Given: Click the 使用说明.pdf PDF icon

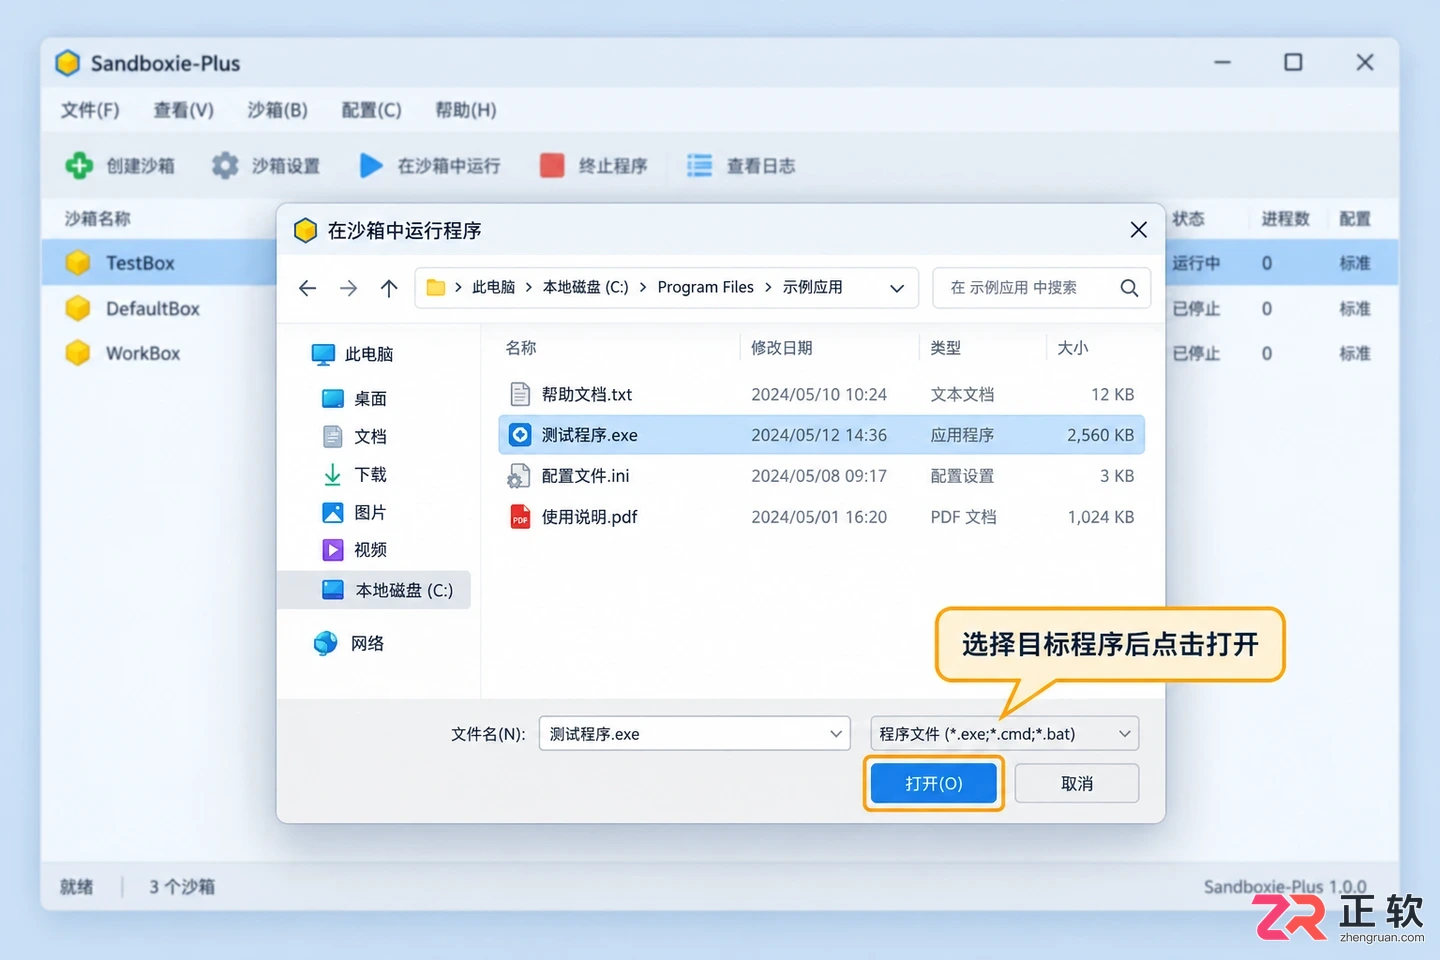Looking at the screenshot, I should [x=520, y=516].
